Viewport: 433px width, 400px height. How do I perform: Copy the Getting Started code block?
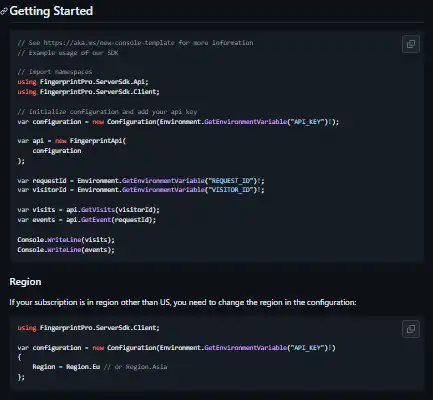[411, 44]
